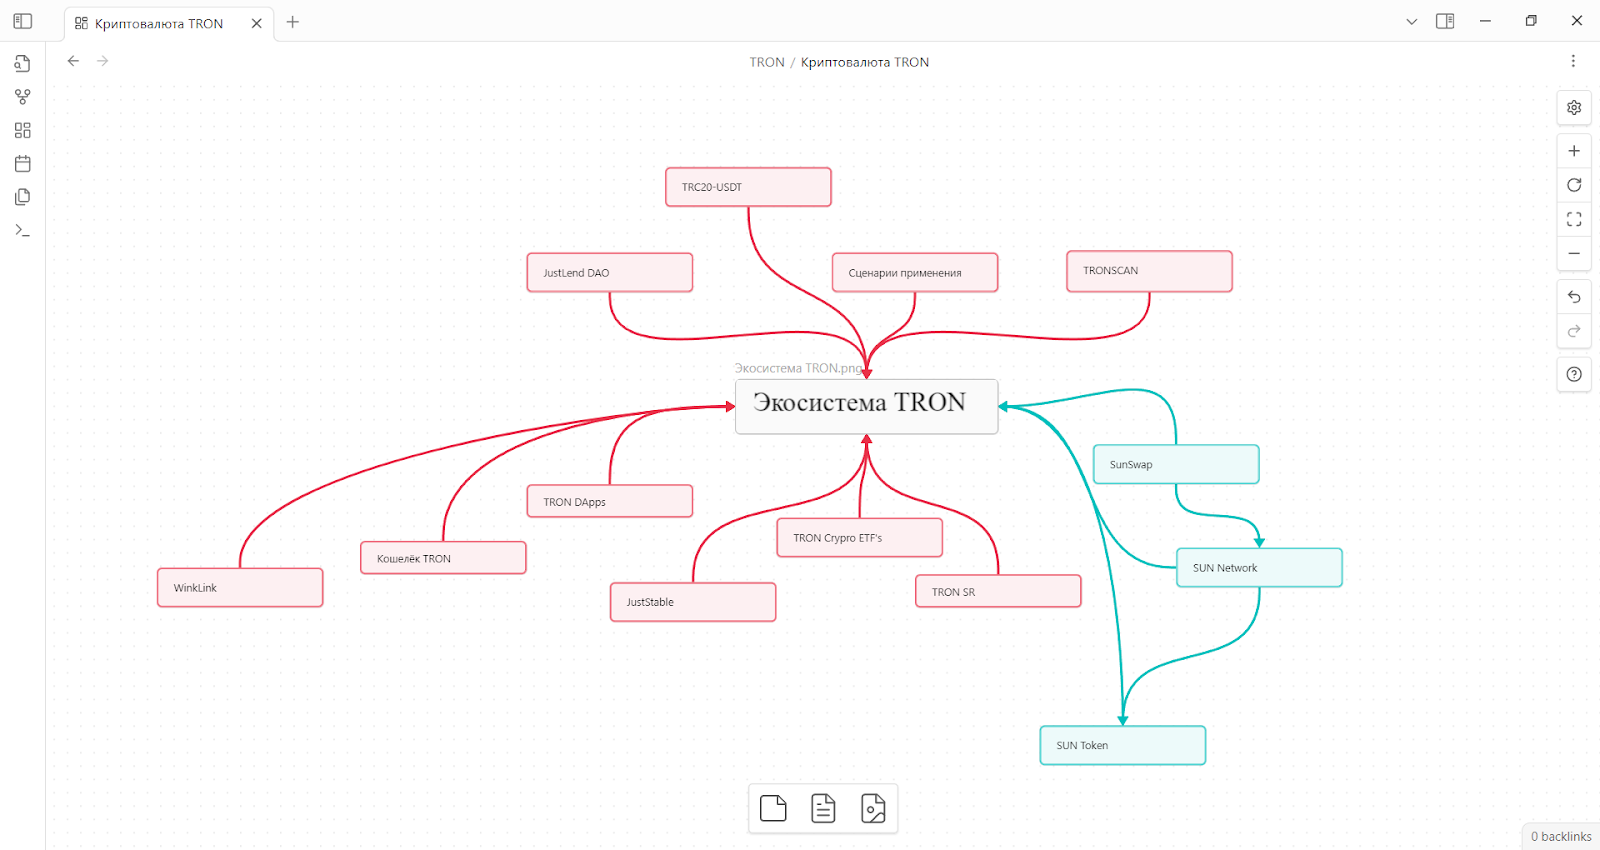Redo canvas action
Screen dimensions: 1600x850
pyautogui.click(x=1574, y=331)
